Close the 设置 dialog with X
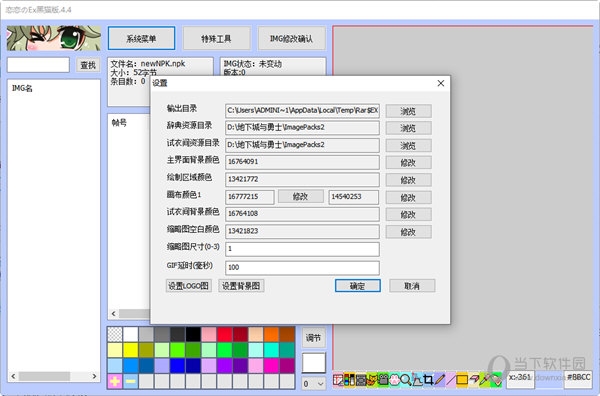Viewport: 600px width, 396px height. [441, 83]
